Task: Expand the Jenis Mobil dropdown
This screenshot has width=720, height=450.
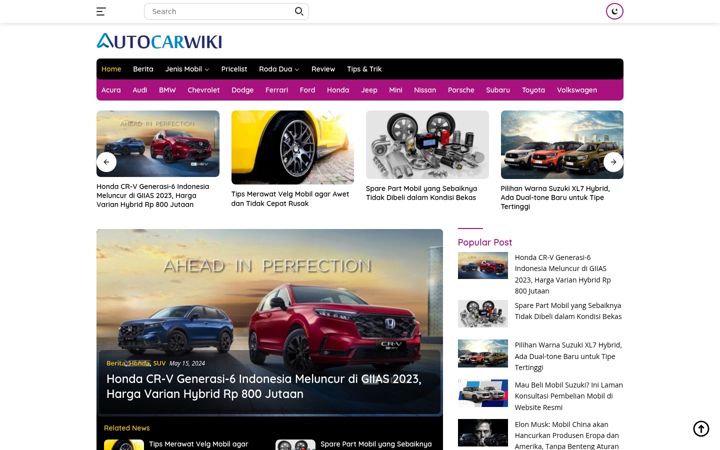Action: point(187,69)
